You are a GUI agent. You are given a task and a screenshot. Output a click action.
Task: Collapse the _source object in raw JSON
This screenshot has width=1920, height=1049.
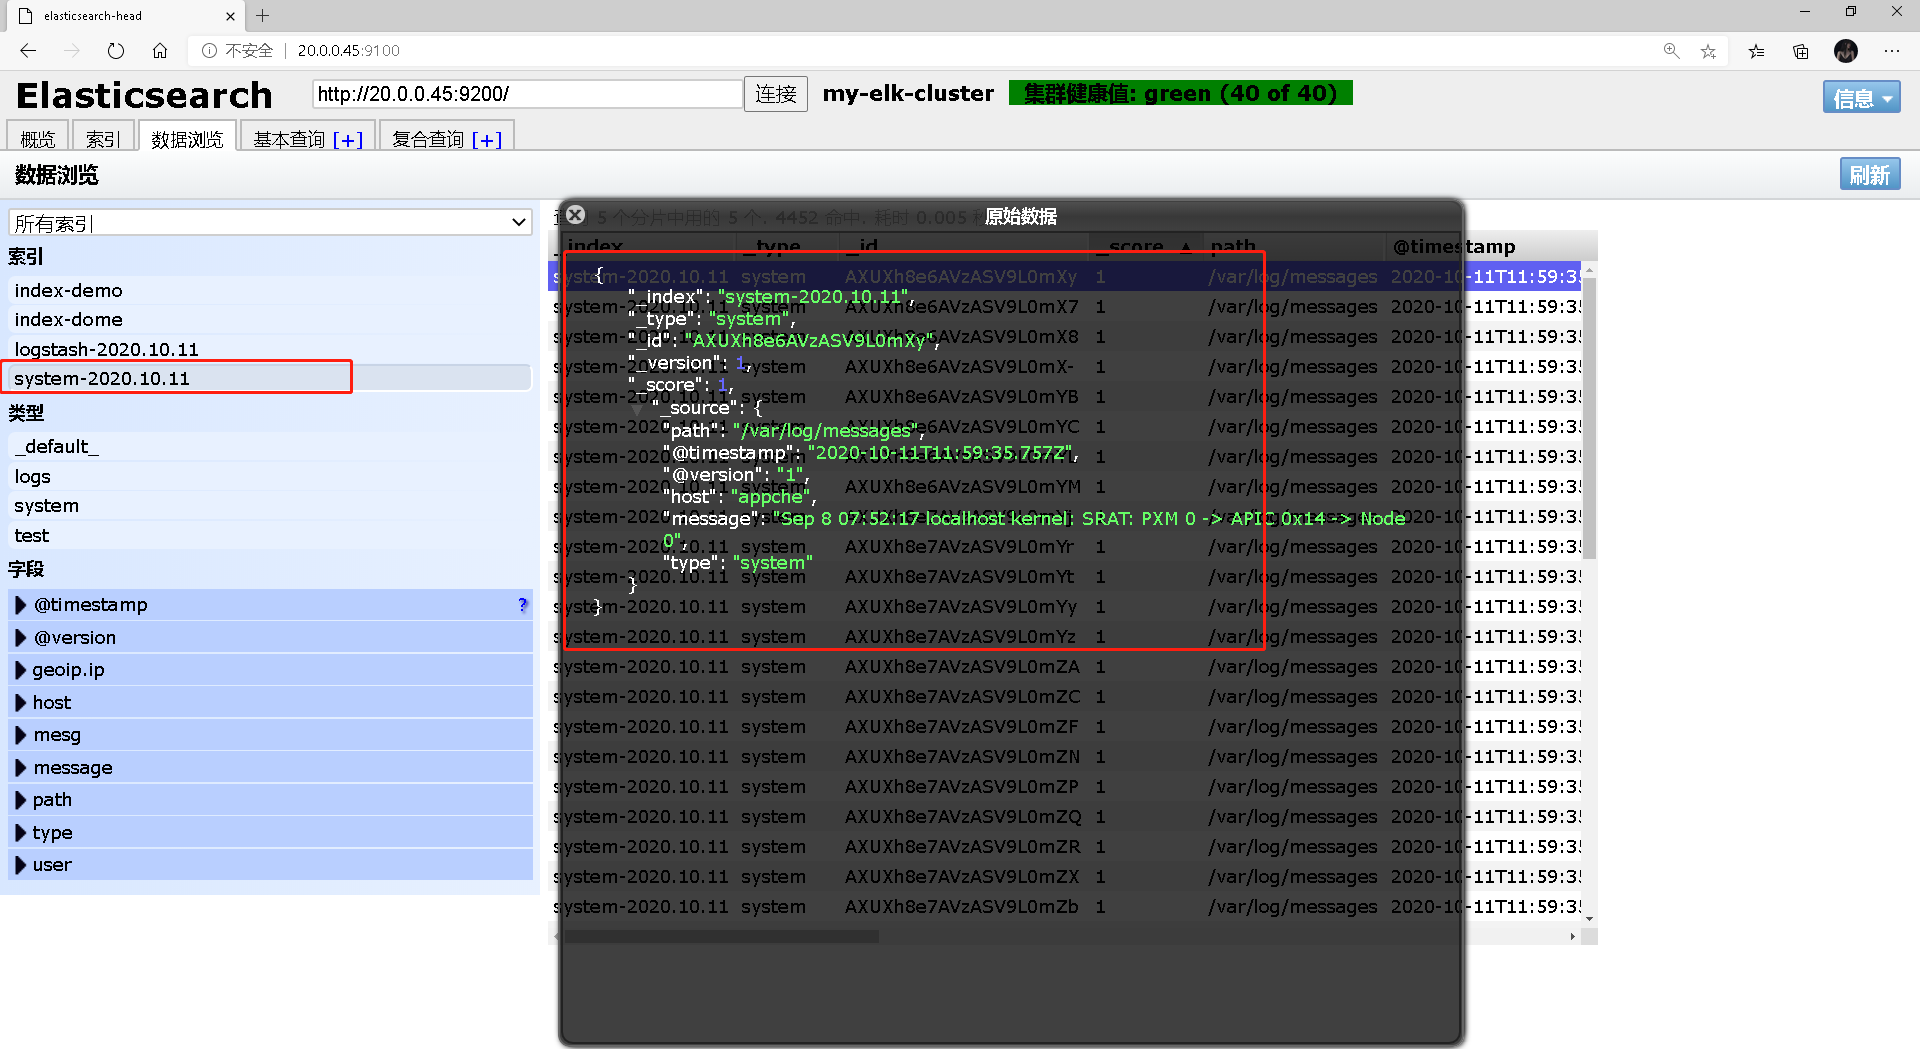tap(638, 408)
